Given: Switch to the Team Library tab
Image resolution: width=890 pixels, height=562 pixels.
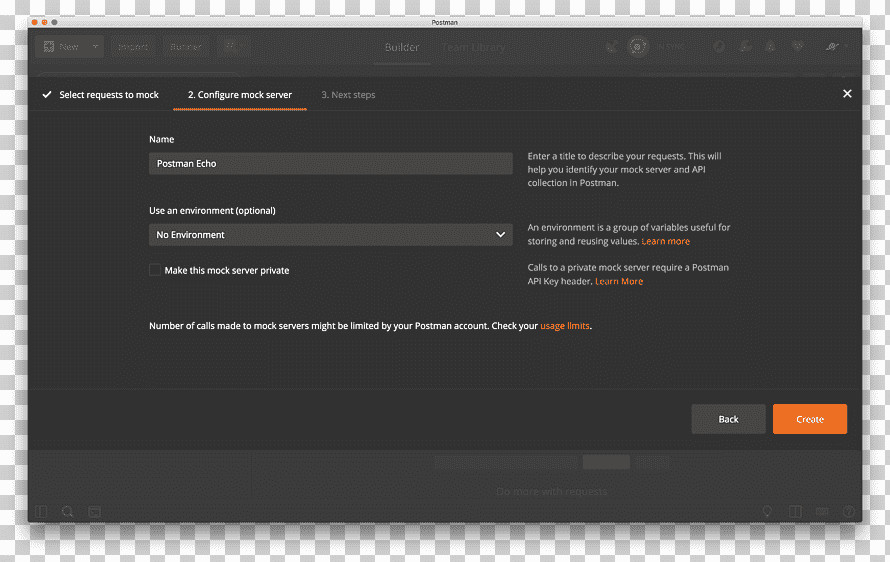Looking at the screenshot, I should [x=473, y=48].
